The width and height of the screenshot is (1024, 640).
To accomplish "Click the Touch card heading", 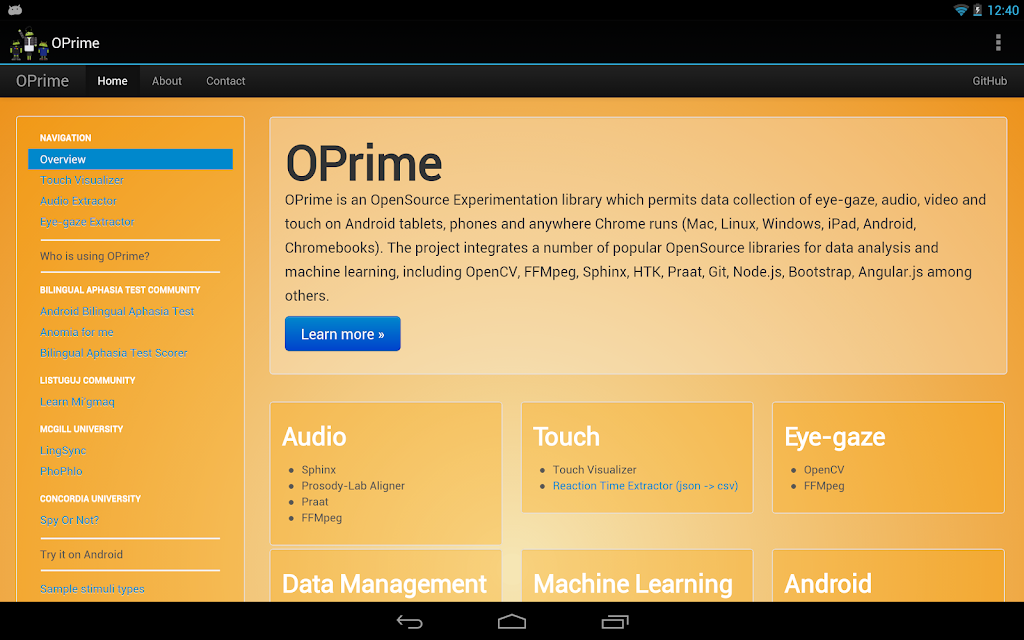I will (566, 437).
